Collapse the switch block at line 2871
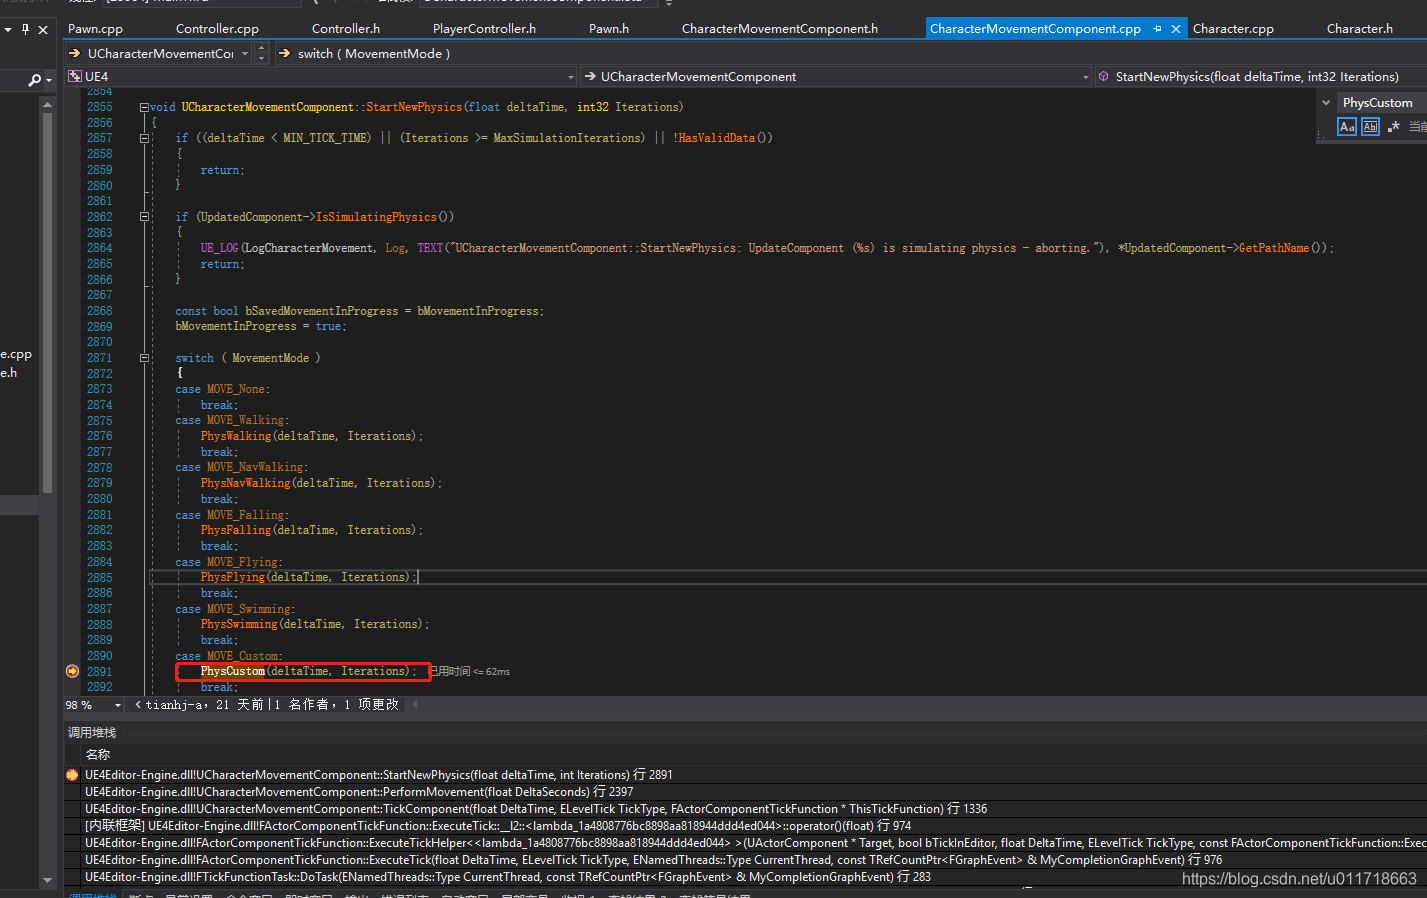 tap(144, 358)
